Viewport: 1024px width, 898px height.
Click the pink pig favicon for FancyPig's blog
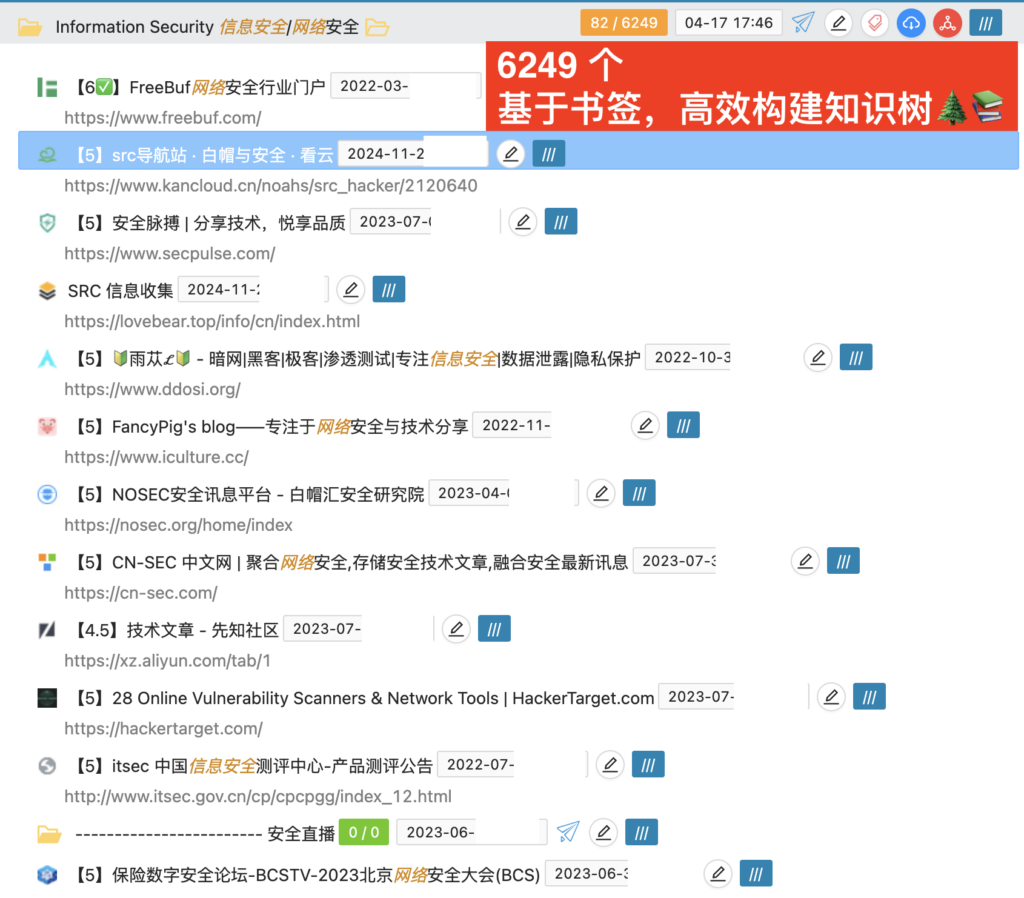tap(47, 427)
